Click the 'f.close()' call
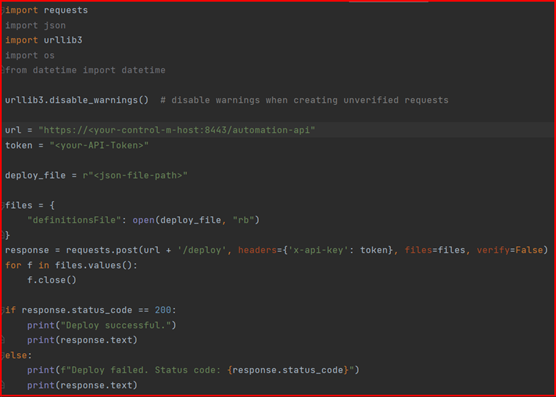Screen dimensions: 556x397 coord(52,280)
